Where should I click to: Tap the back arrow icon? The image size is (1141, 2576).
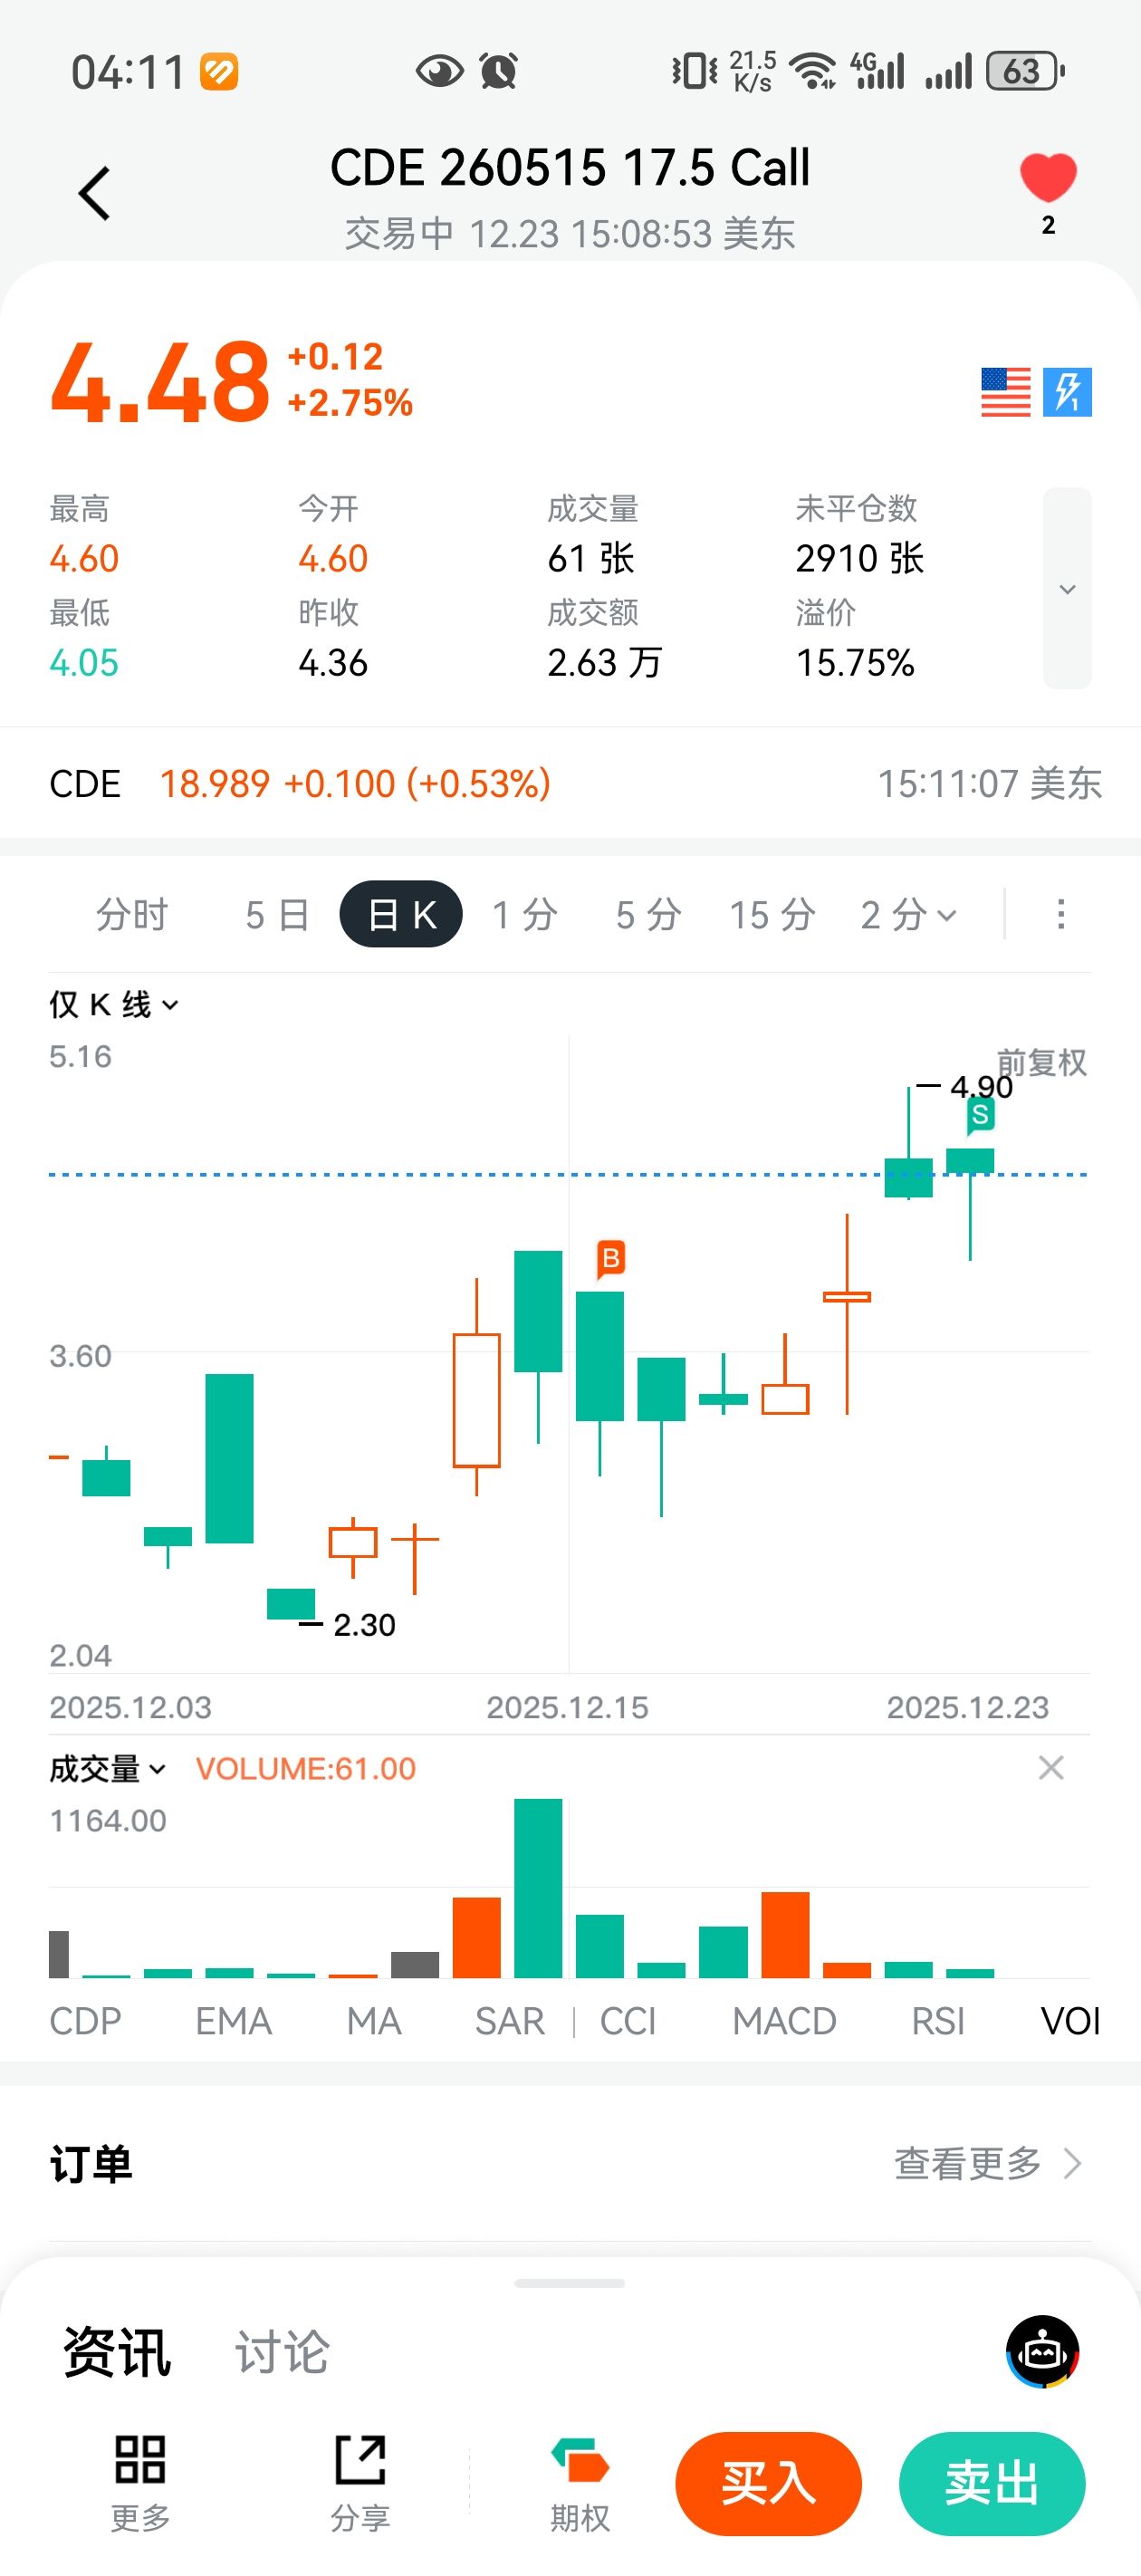pyautogui.click(x=95, y=193)
